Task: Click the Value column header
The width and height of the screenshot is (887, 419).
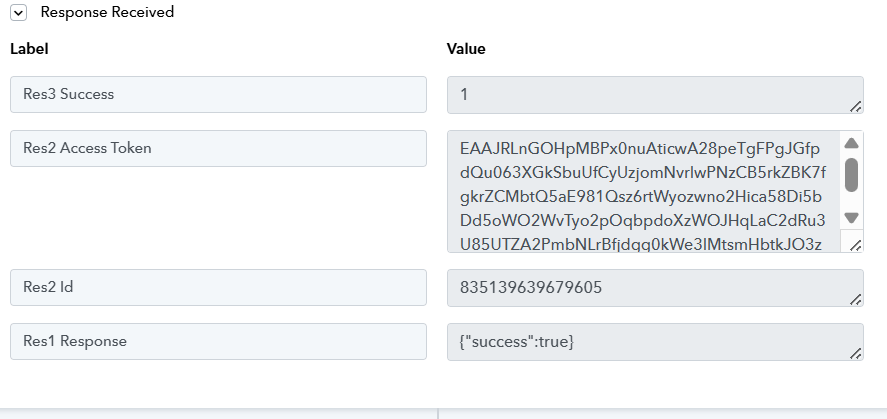Action: 466,49
